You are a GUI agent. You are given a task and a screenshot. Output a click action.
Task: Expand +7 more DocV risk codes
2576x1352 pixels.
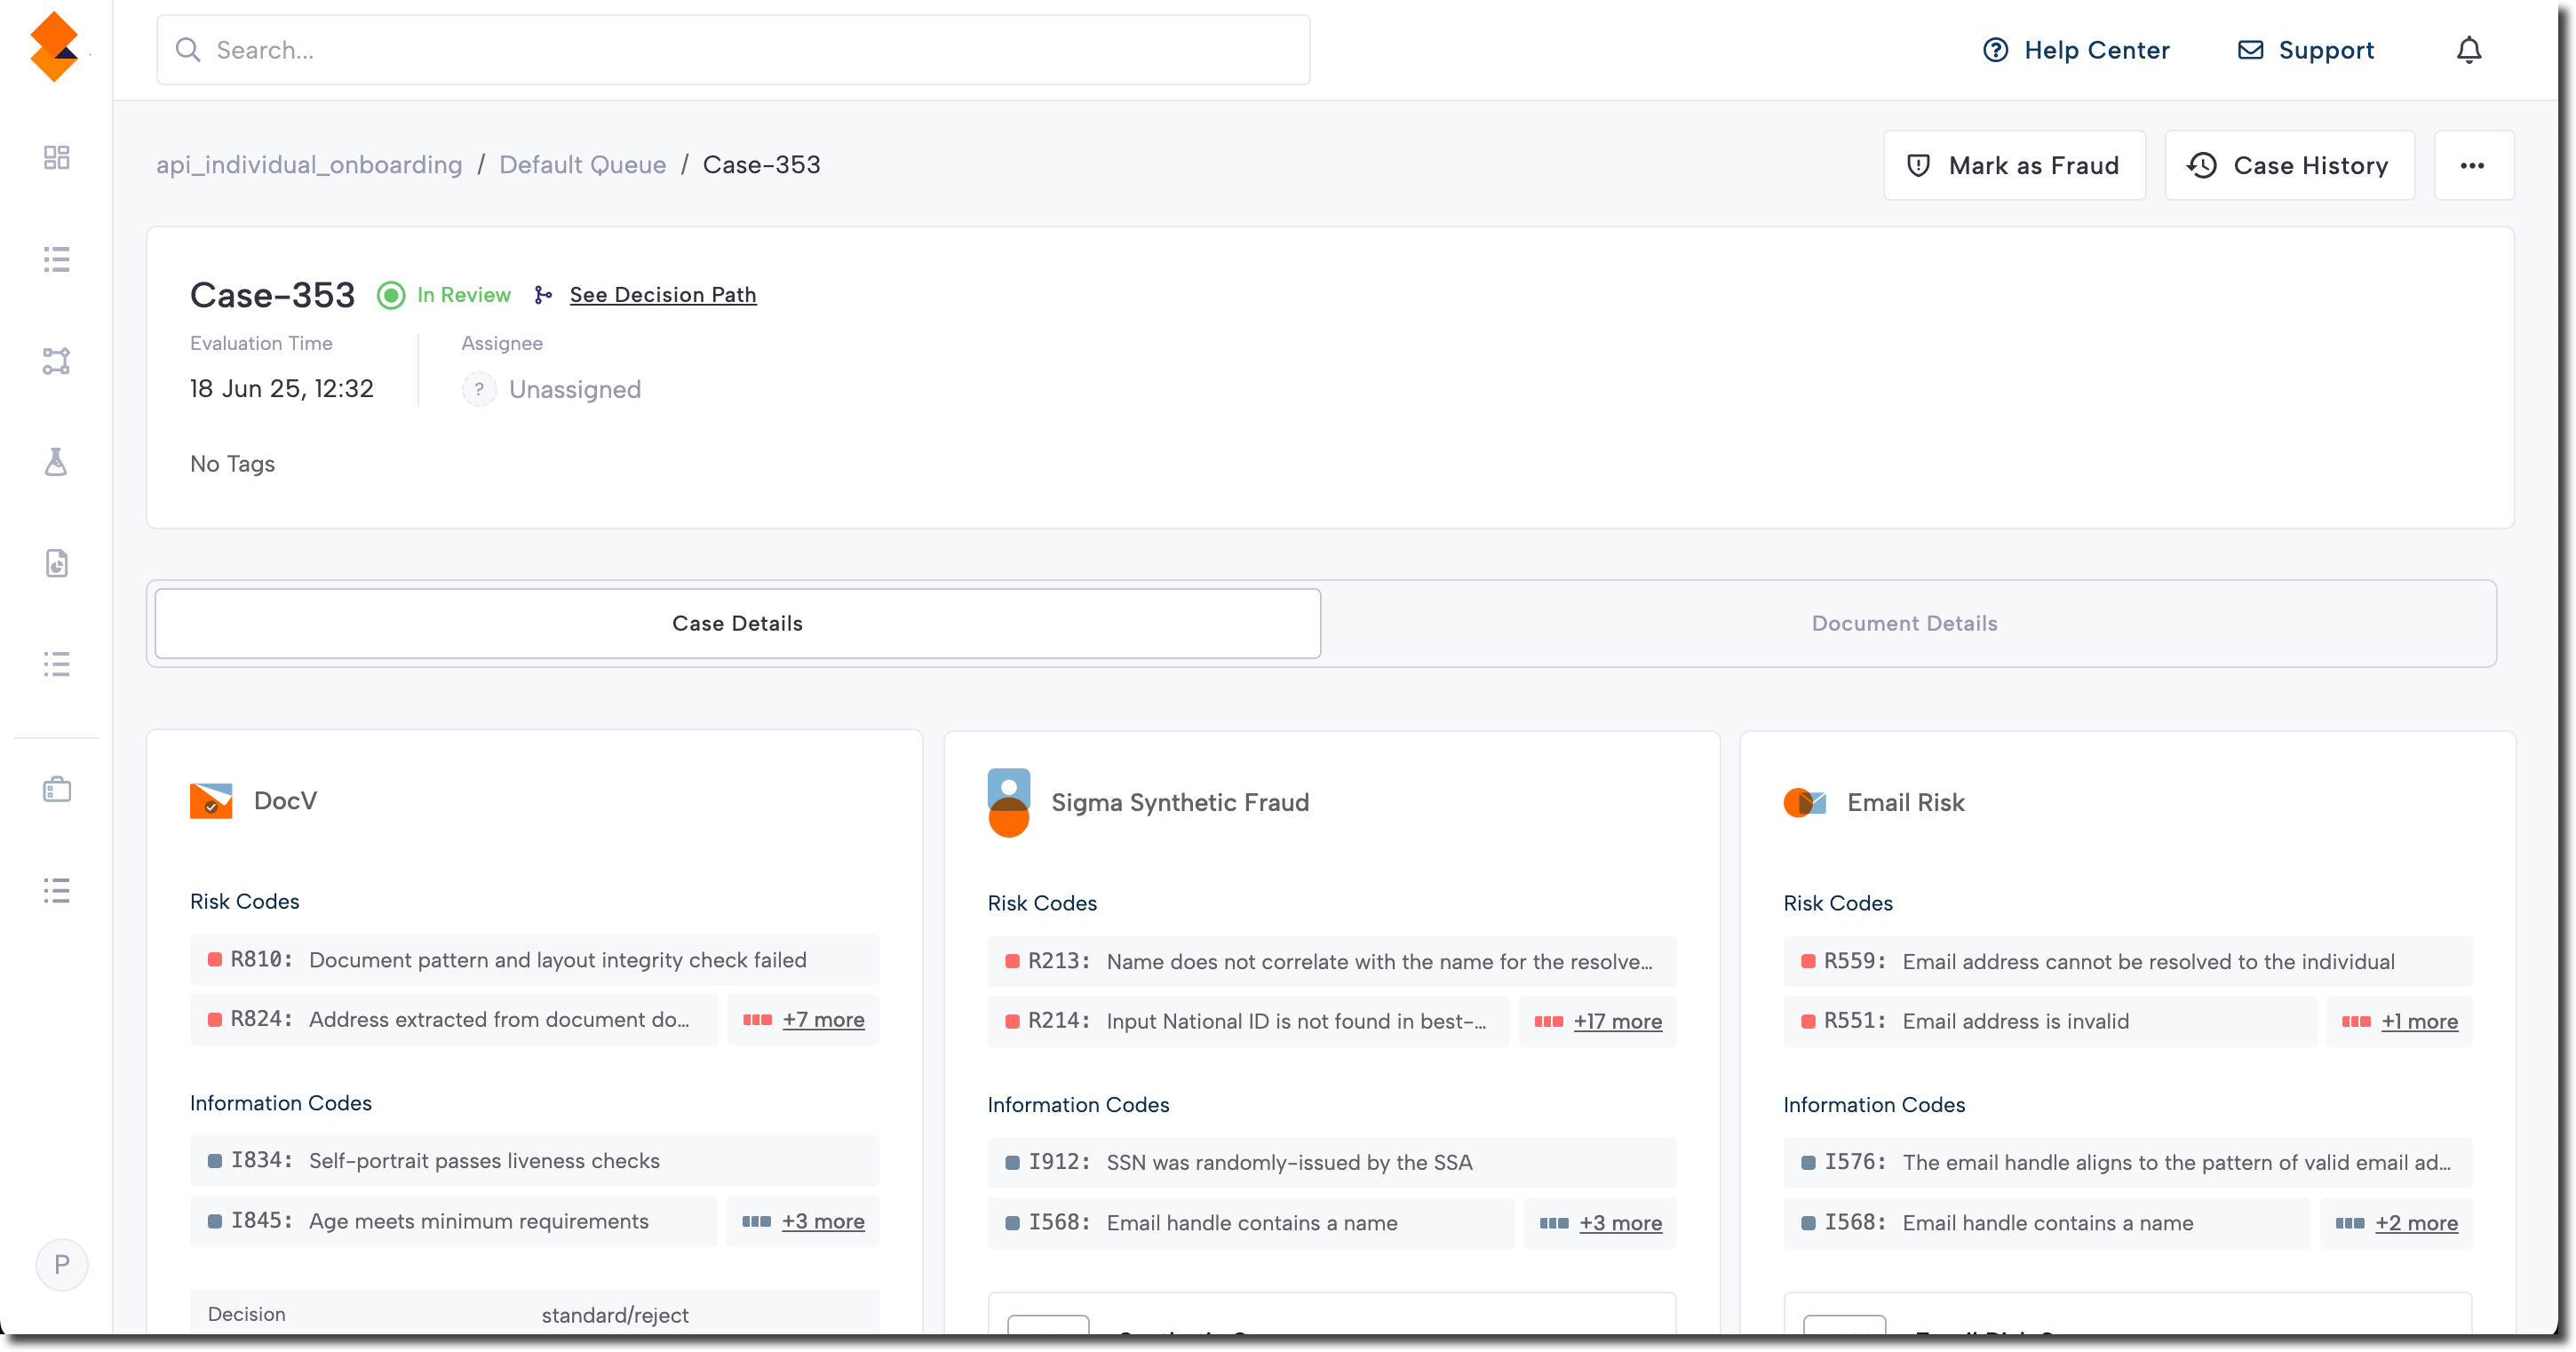[822, 1020]
